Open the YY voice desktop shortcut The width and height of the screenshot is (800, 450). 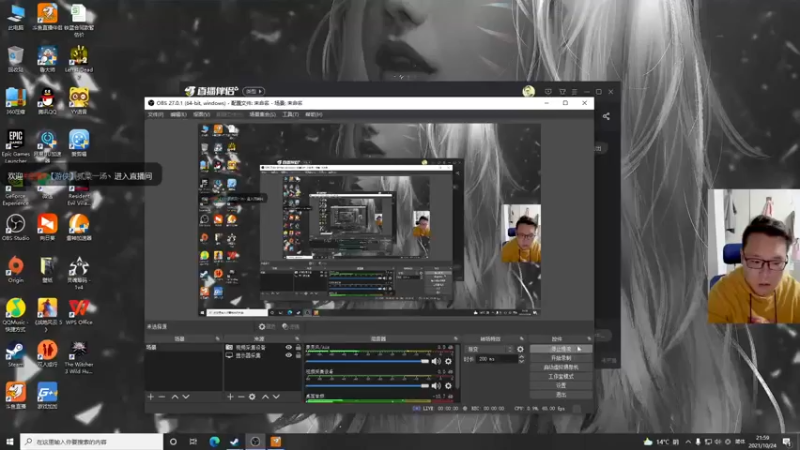79,101
